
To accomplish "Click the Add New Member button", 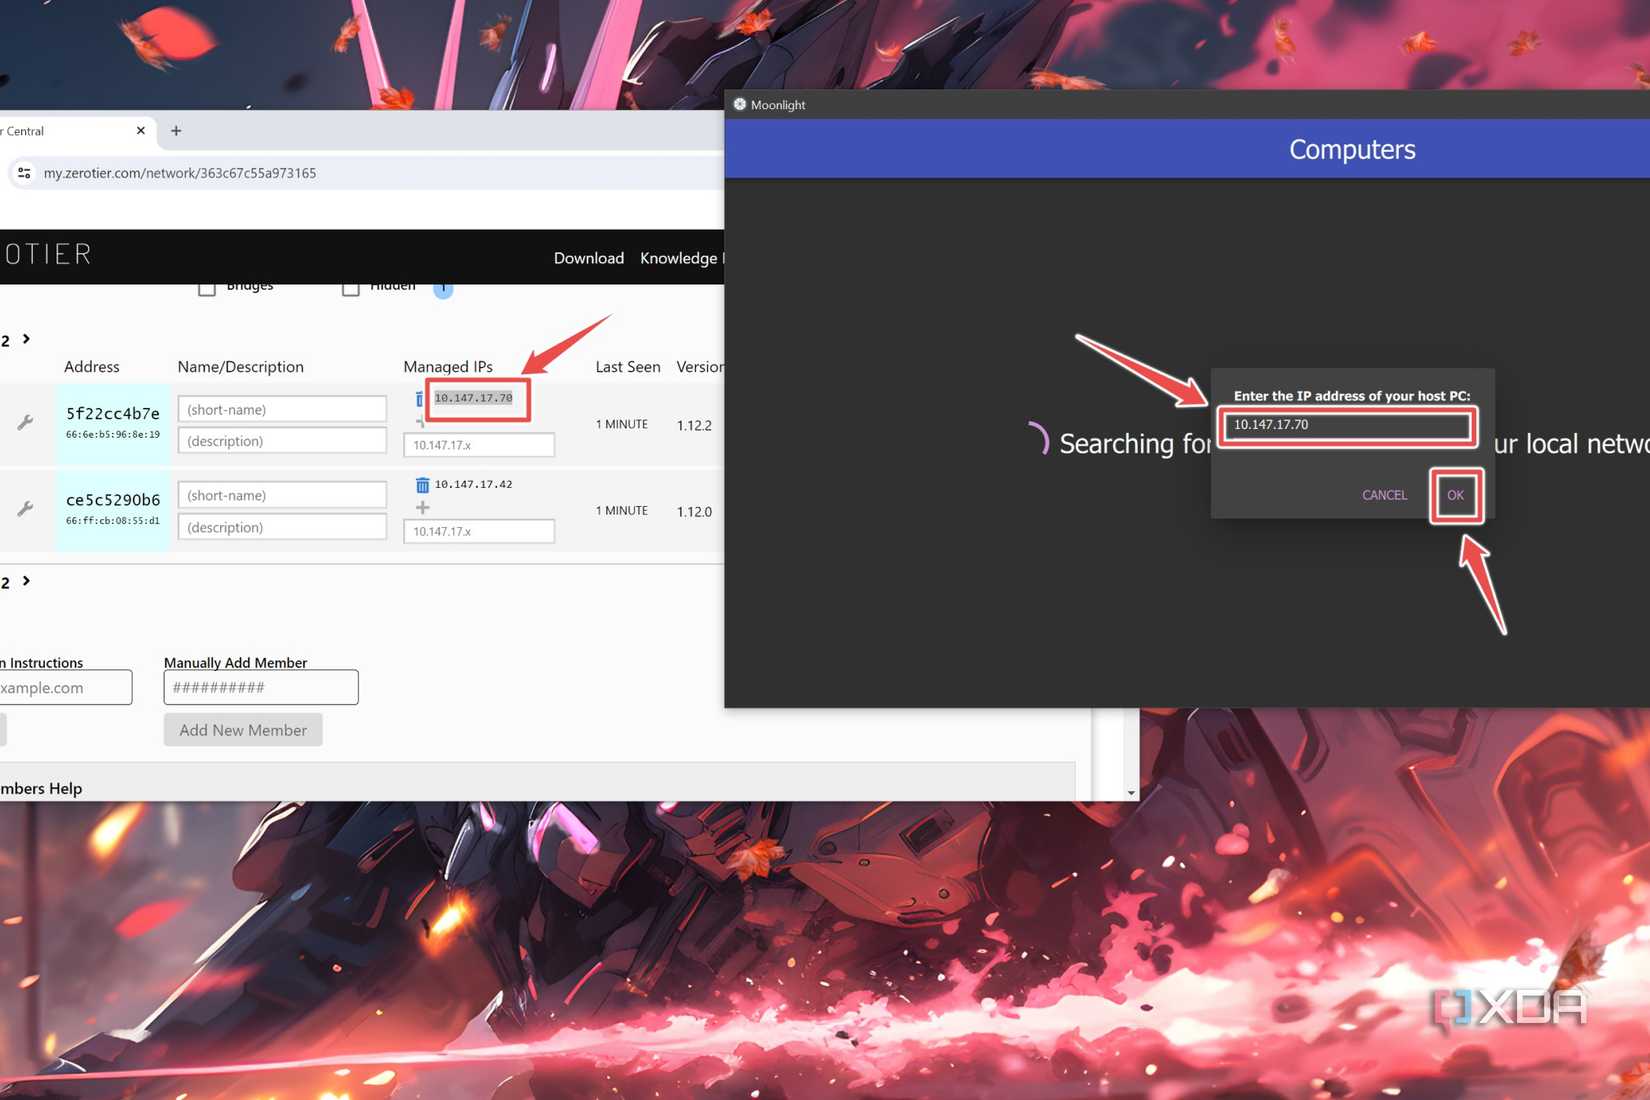I will (x=242, y=730).
